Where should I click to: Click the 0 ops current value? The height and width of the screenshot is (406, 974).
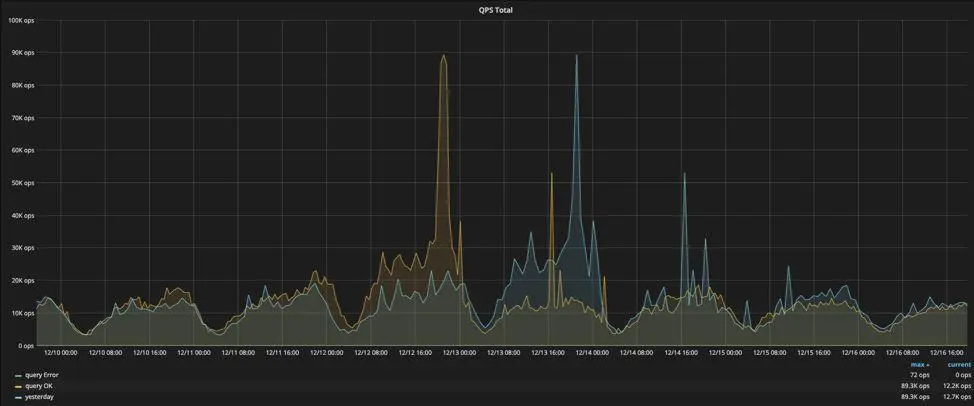[x=962, y=375]
